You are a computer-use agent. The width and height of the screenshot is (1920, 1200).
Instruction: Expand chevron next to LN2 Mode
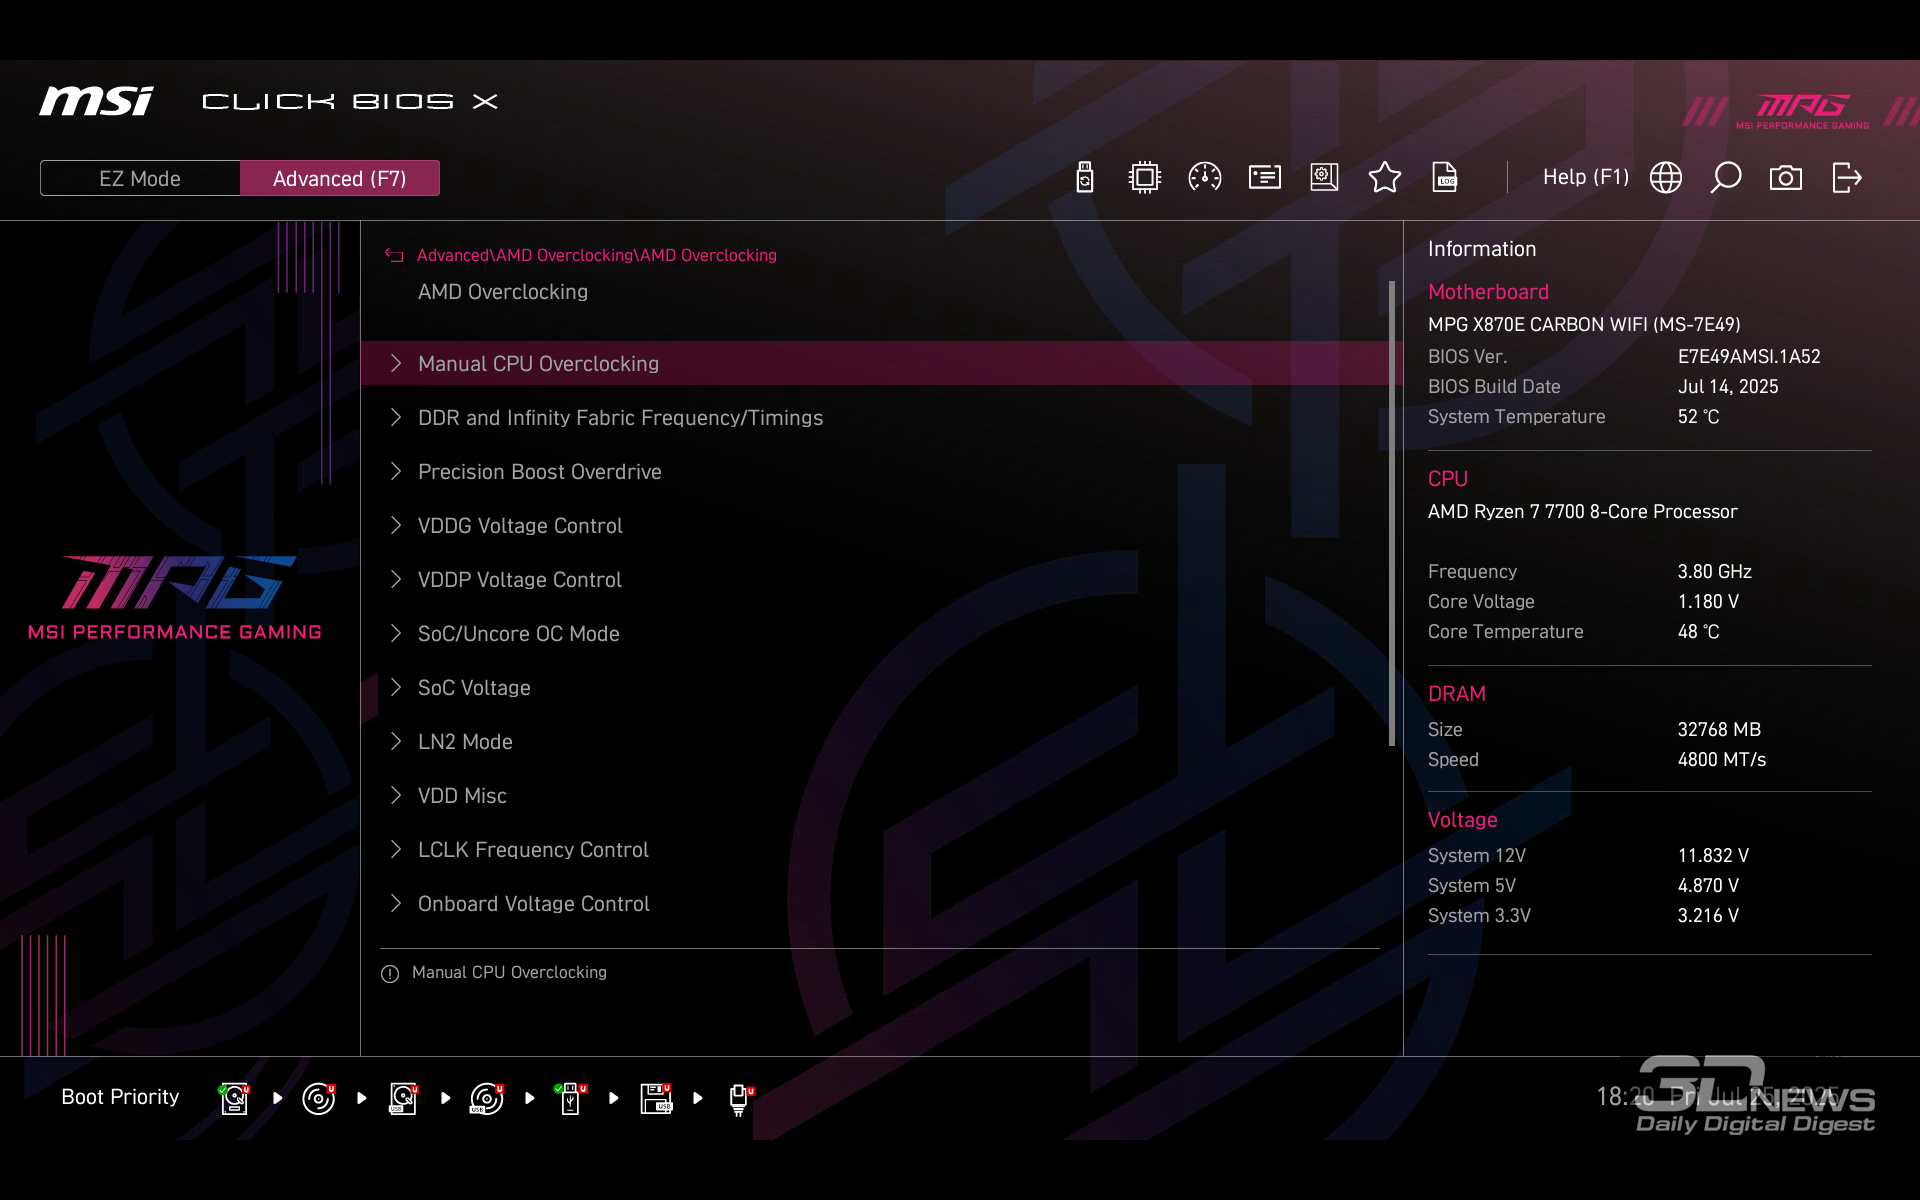click(396, 741)
